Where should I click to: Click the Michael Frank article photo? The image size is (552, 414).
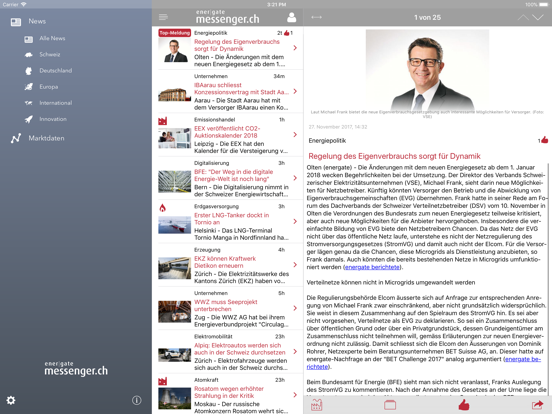[x=427, y=69]
